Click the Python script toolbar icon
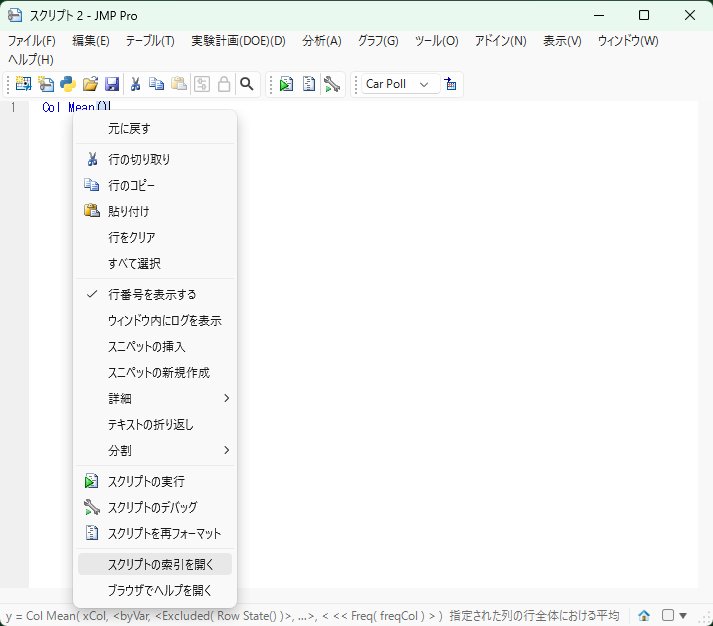Viewport: 713px width, 626px height. point(68,84)
